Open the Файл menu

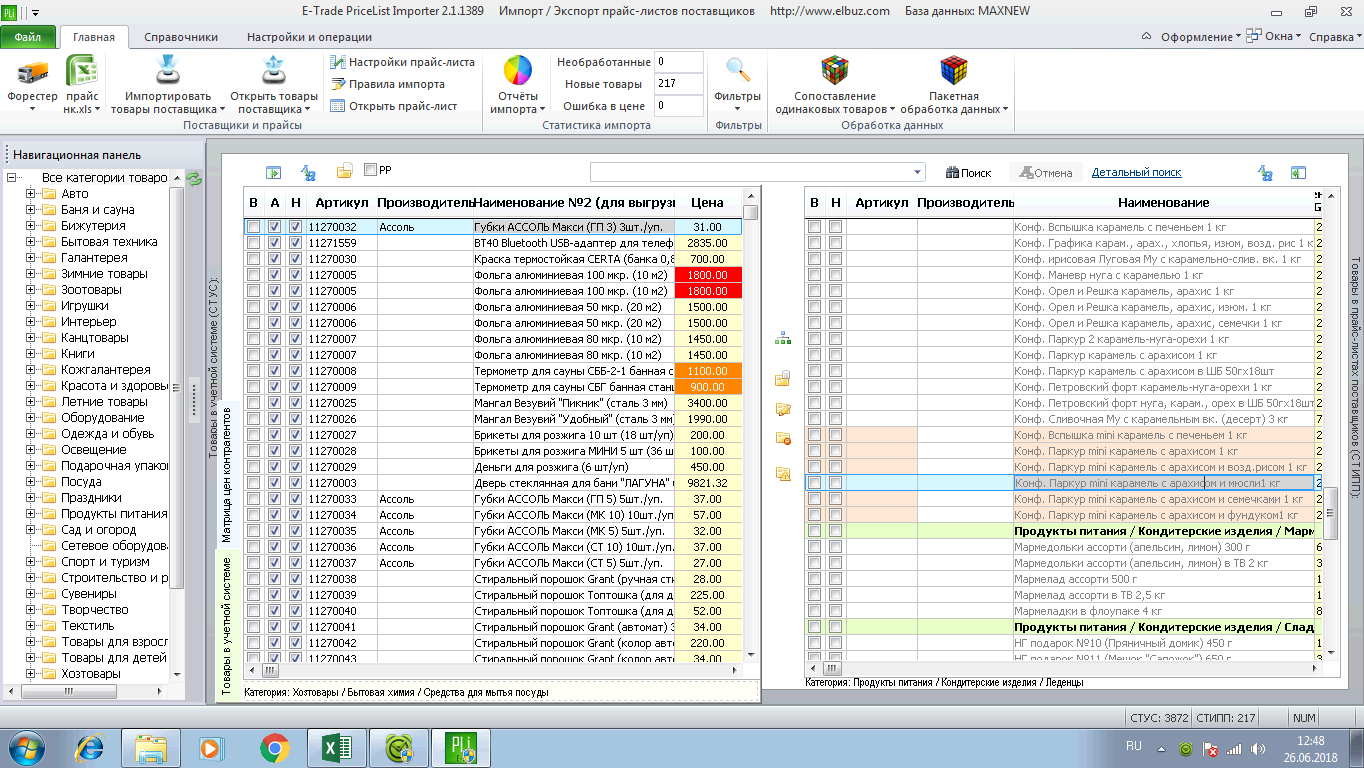(28, 37)
